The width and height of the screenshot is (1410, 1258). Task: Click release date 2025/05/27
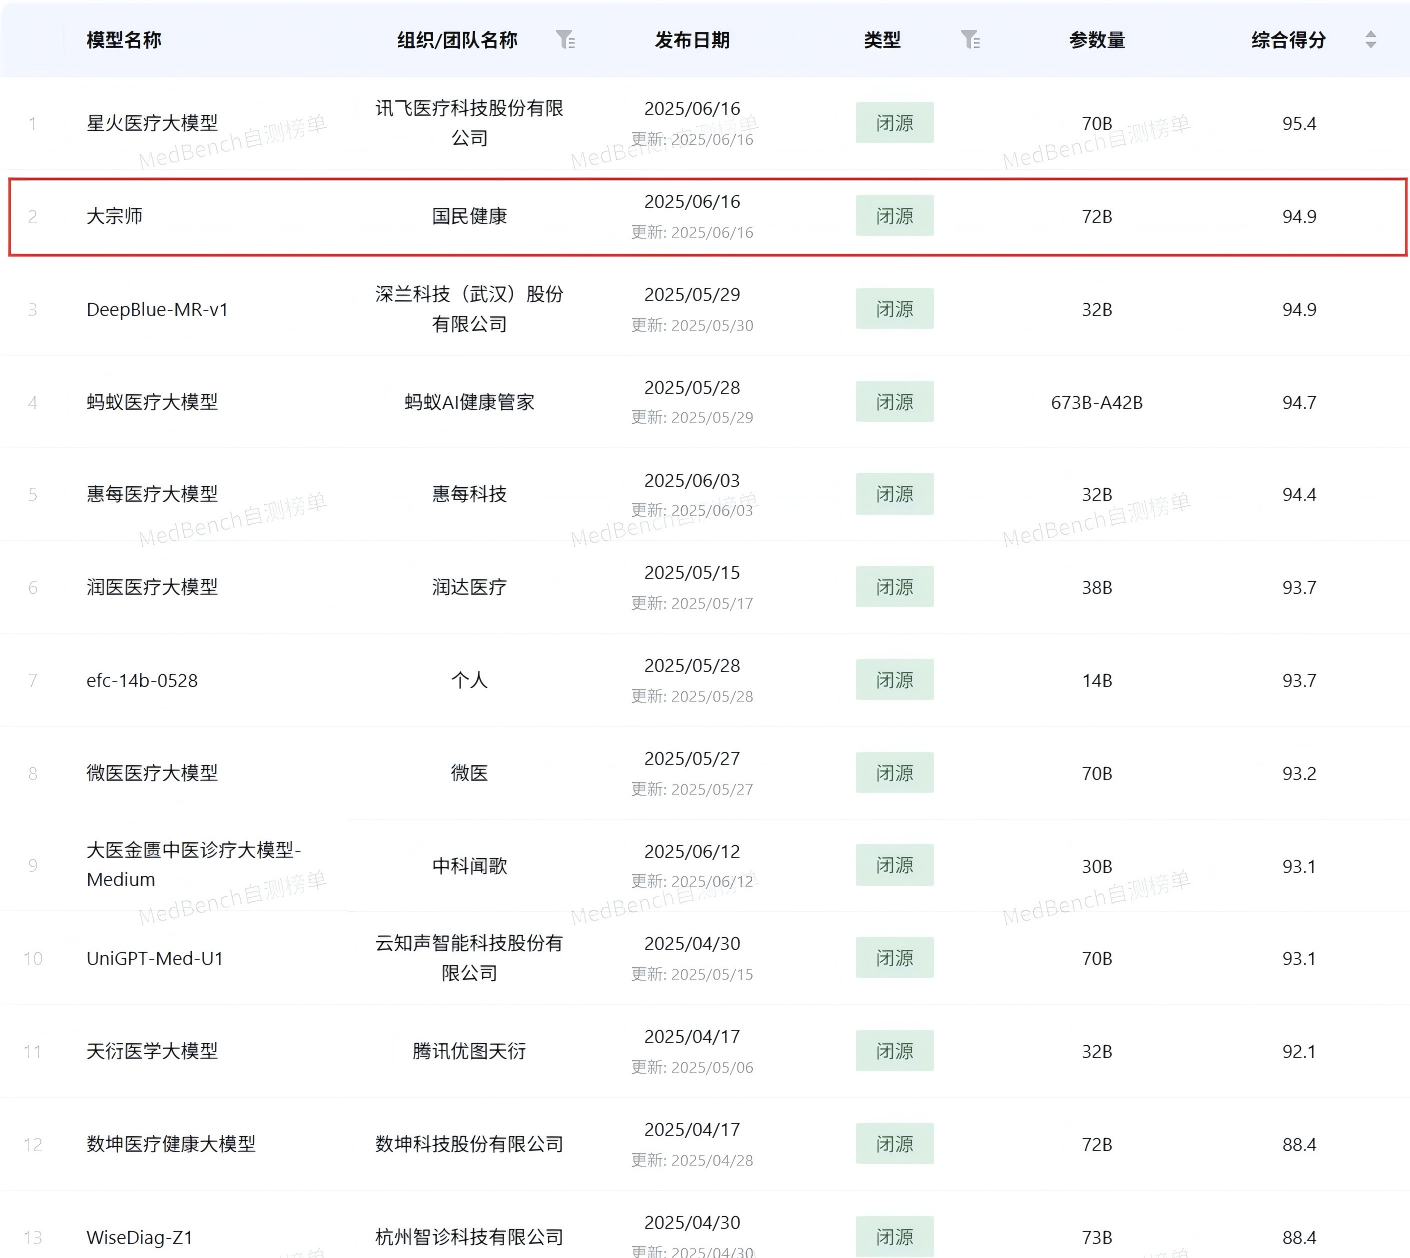pyautogui.click(x=692, y=758)
